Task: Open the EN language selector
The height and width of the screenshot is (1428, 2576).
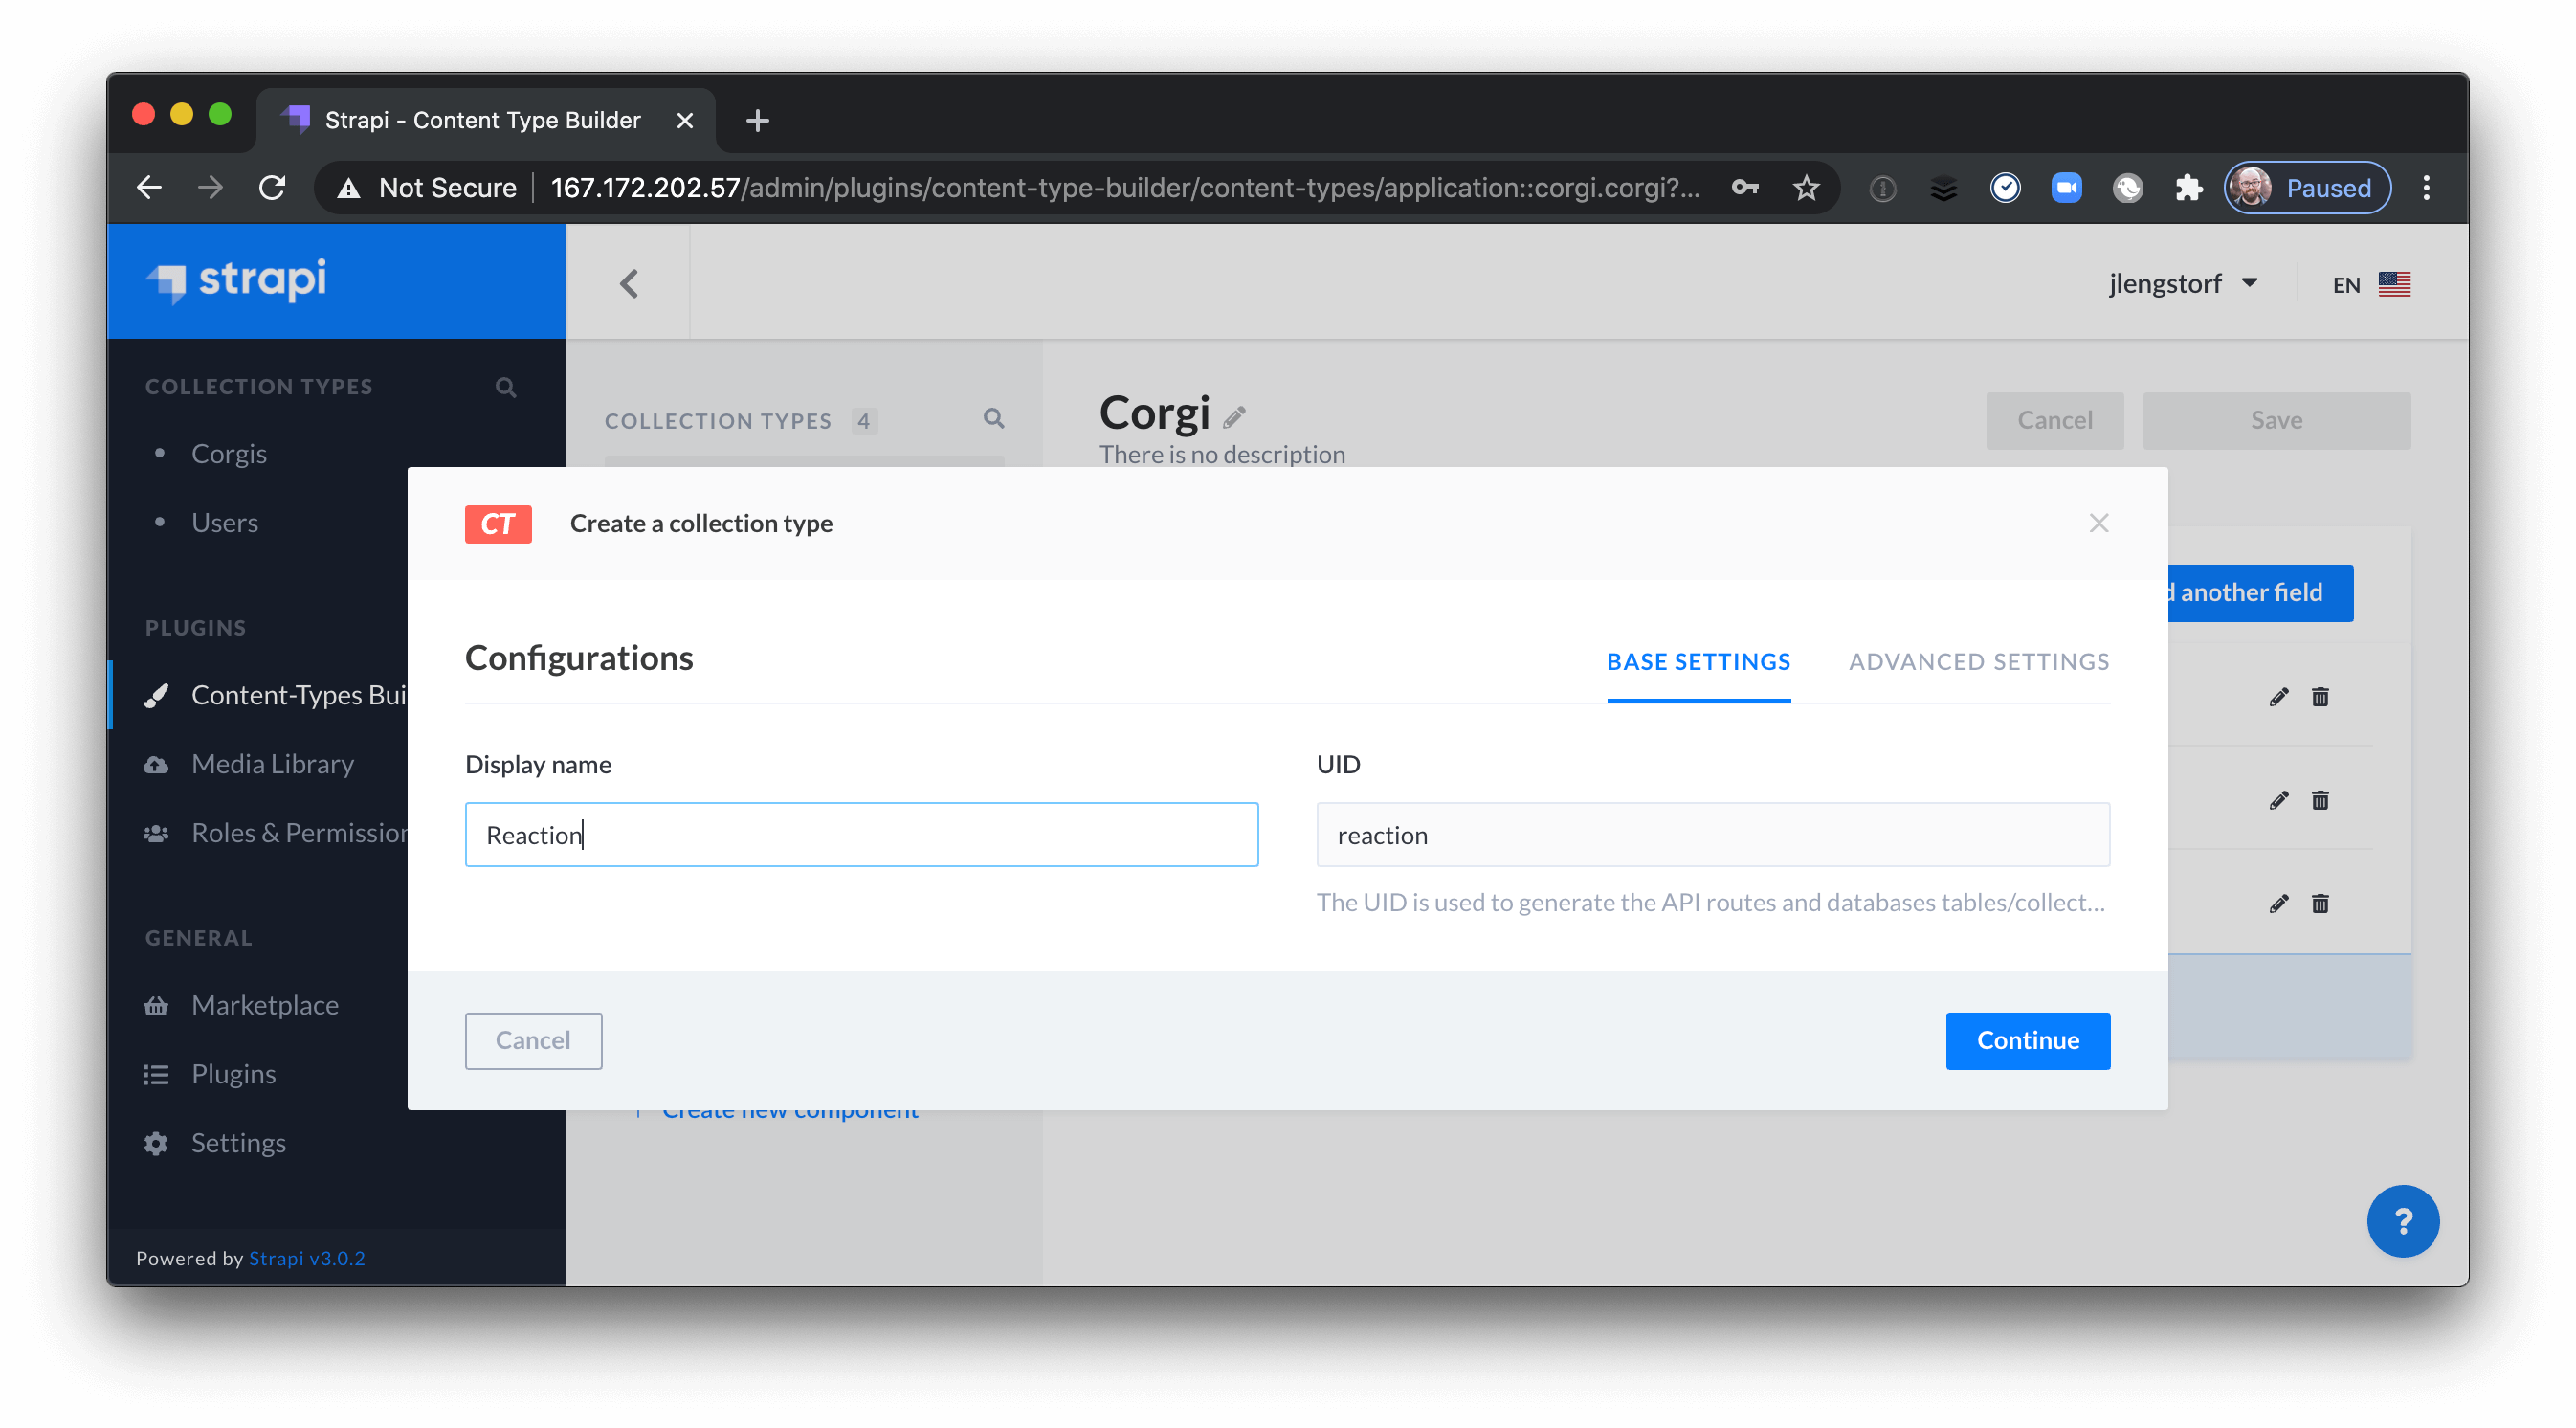Action: (2368, 284)
